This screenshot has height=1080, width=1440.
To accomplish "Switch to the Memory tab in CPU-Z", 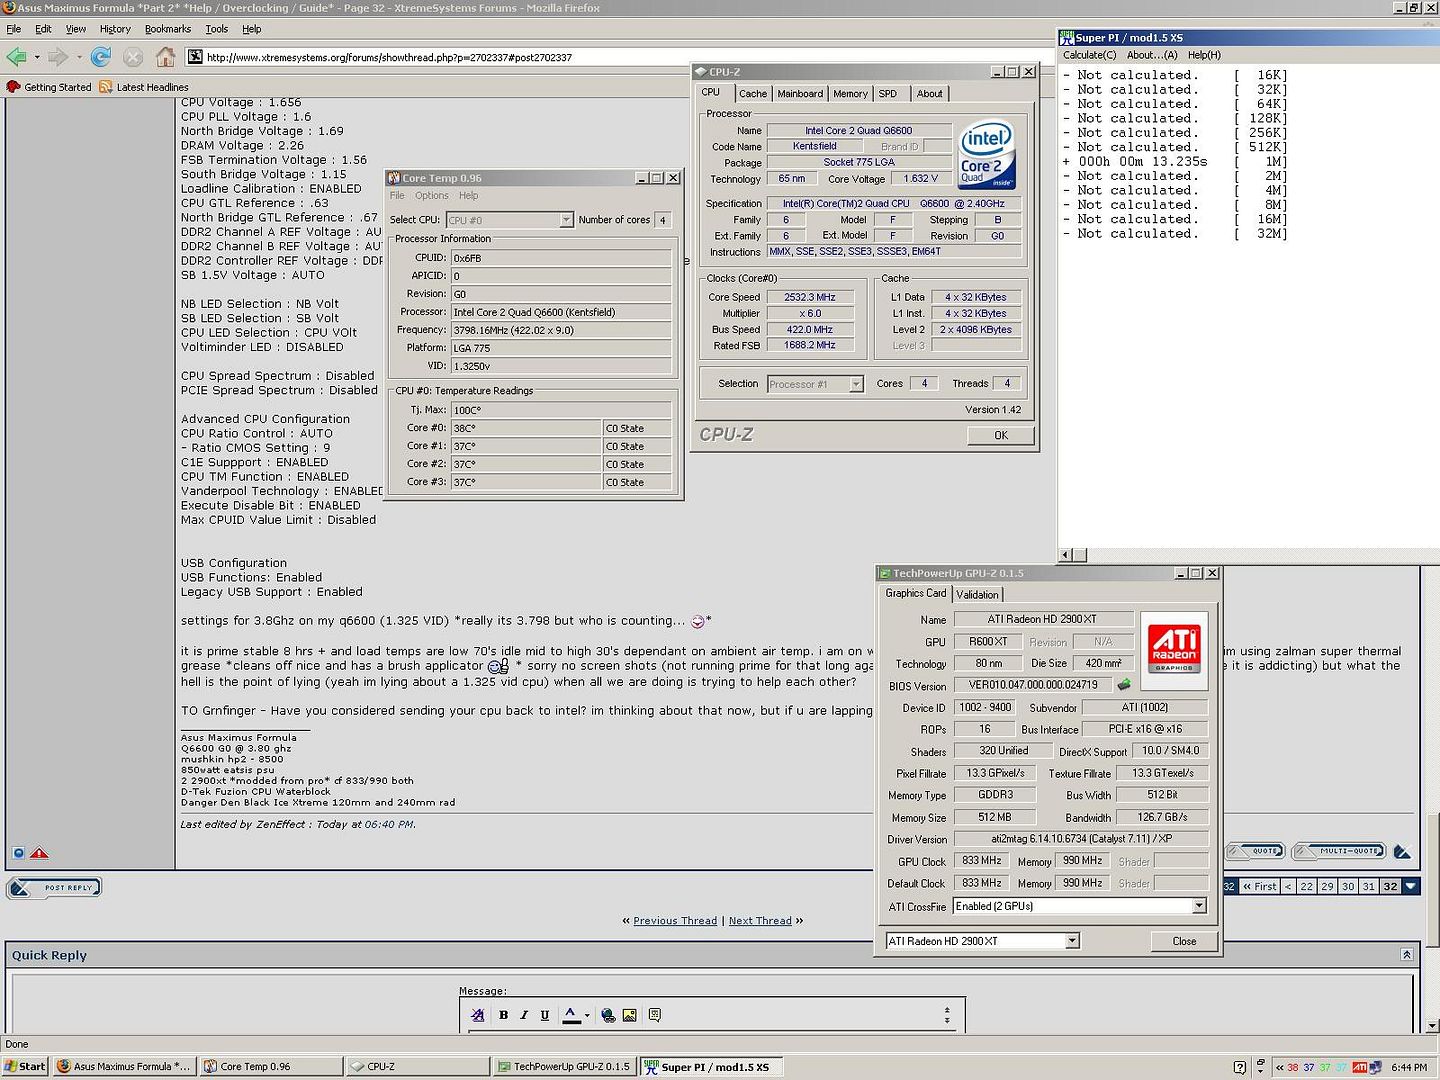I will coord(850,94).
